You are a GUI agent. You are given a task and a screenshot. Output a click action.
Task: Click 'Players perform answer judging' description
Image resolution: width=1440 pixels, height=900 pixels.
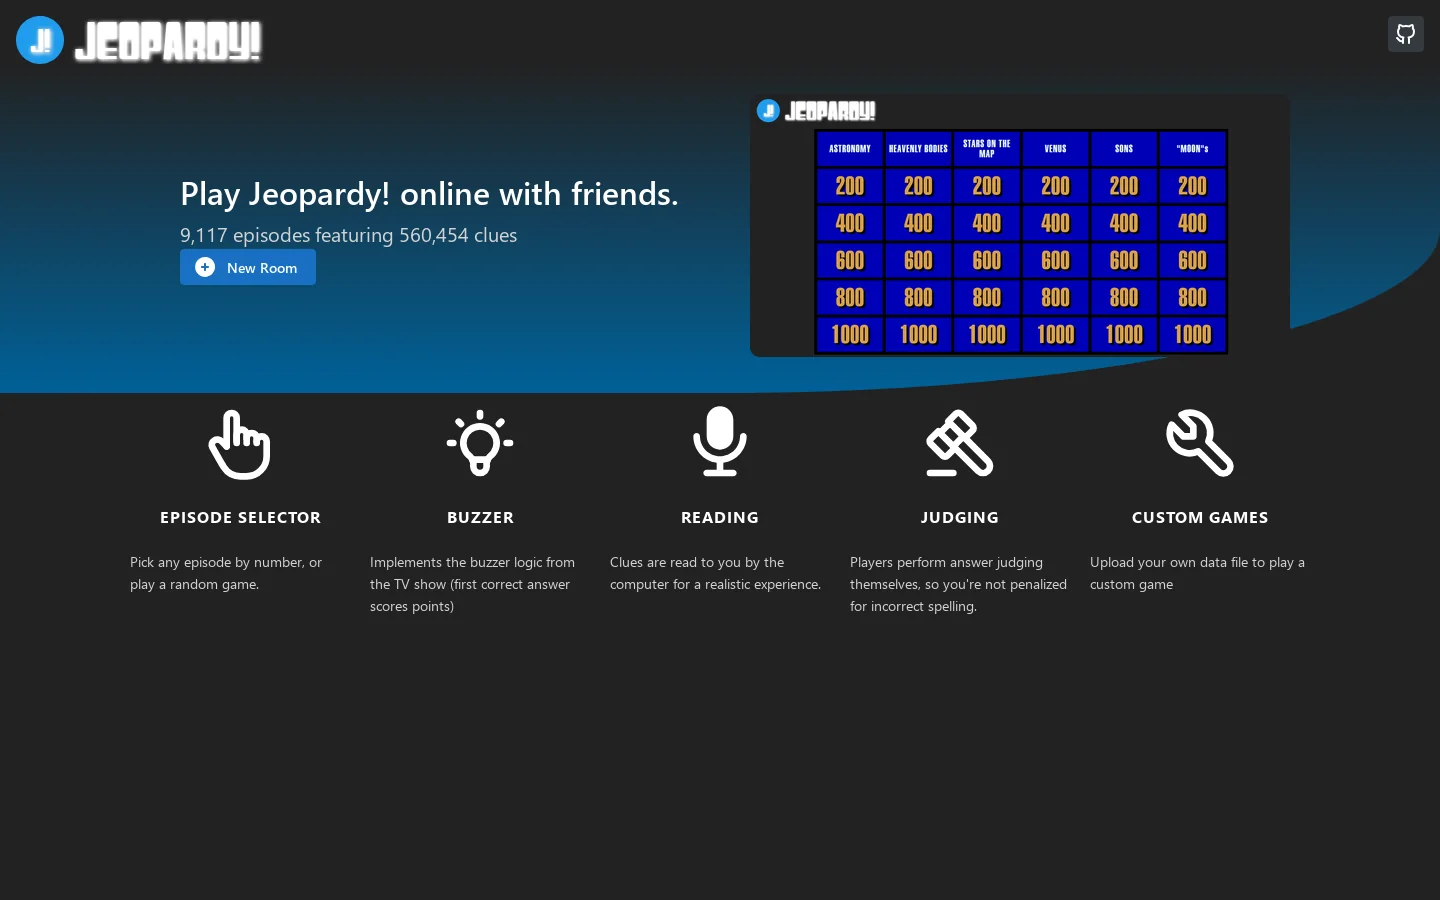pyautogui.click(x=958, y=584)
